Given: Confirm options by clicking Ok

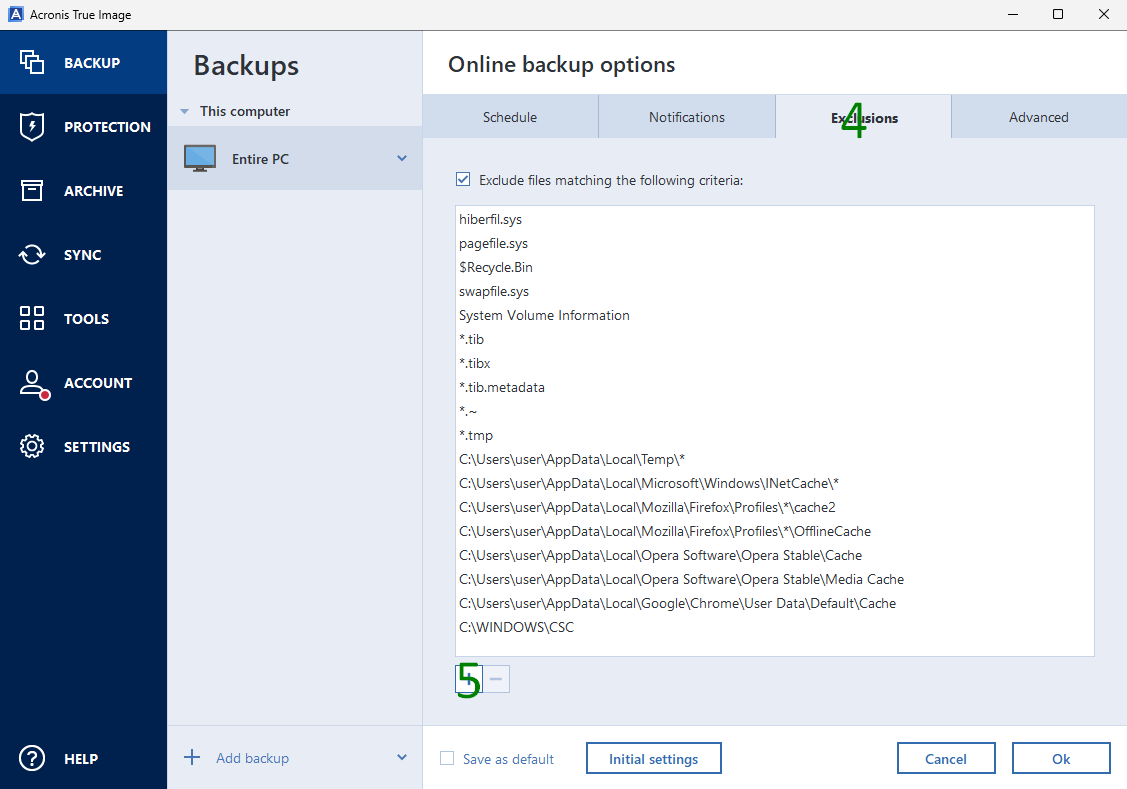Looking at the screenshot, I should tap(1061, 757).
